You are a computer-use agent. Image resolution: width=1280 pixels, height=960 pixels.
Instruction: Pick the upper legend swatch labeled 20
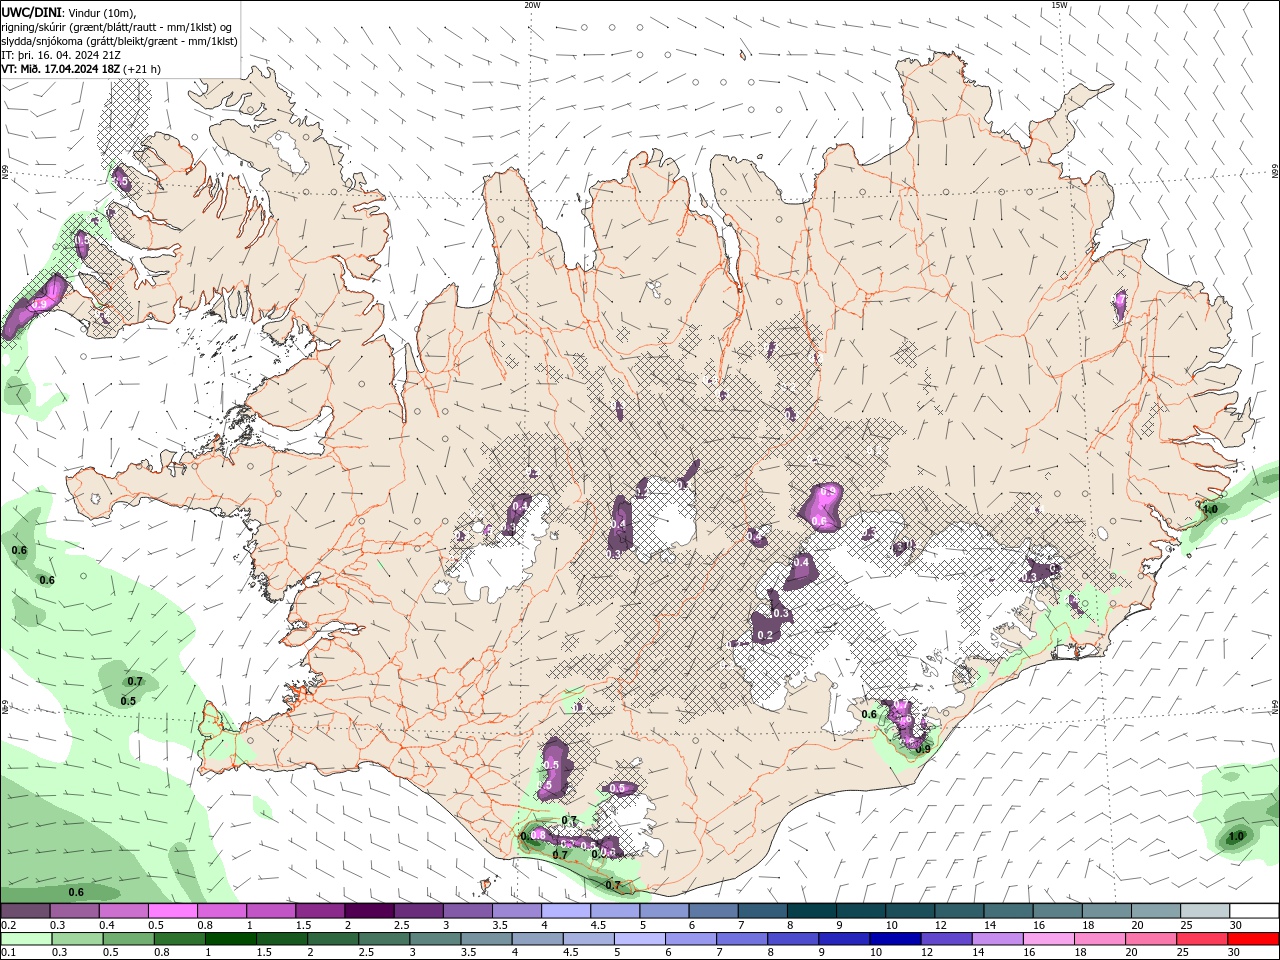point(1157,911)
